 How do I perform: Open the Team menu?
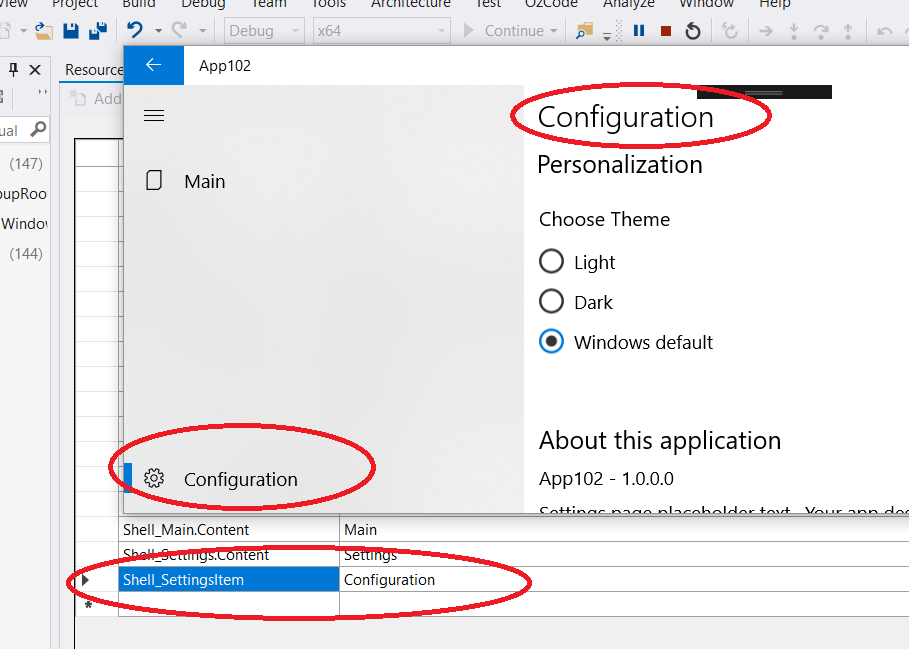point(268,3)
